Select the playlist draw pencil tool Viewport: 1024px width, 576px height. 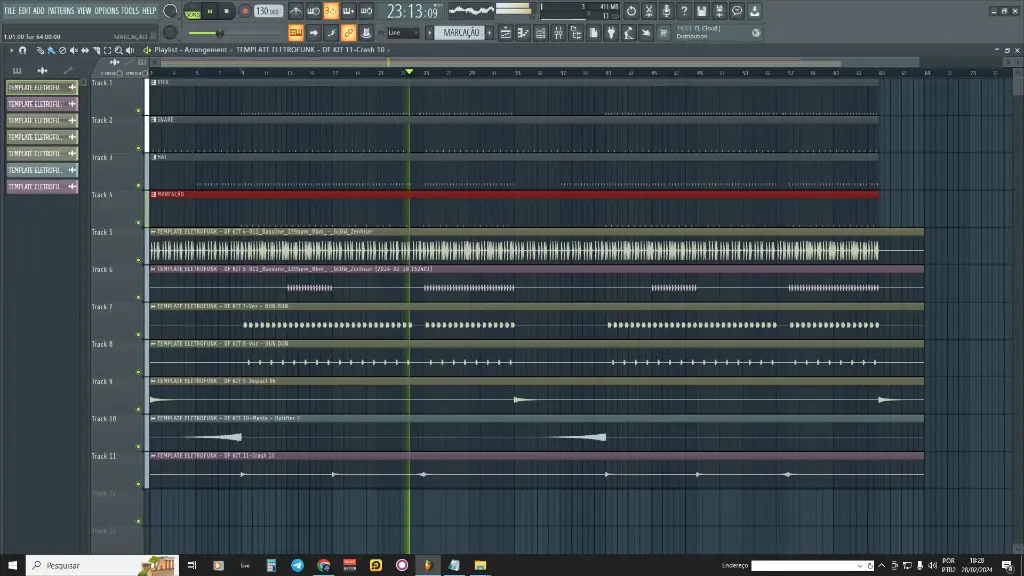40,50
